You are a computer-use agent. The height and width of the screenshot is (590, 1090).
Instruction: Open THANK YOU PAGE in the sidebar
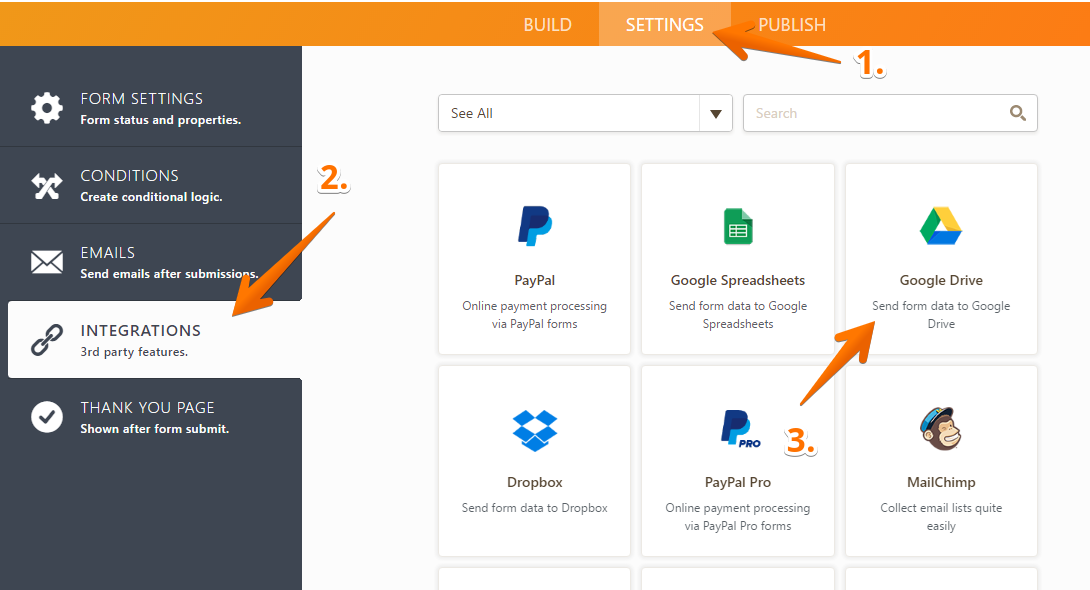tap(151, 417)
